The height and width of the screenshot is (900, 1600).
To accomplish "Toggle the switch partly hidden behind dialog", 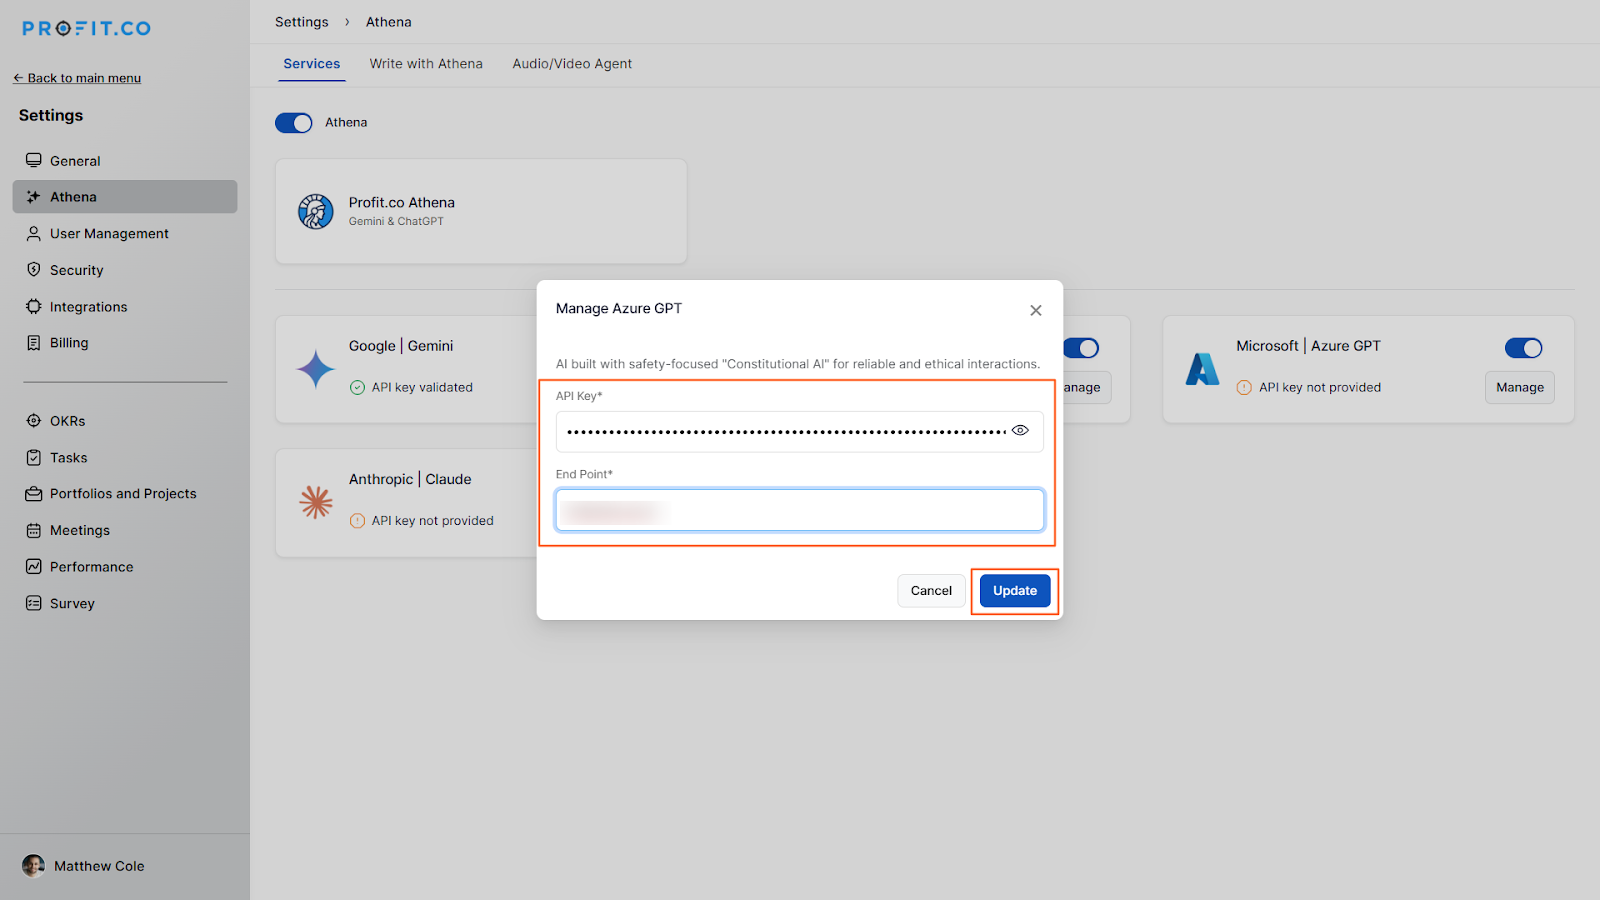I will coord(1081,348).
